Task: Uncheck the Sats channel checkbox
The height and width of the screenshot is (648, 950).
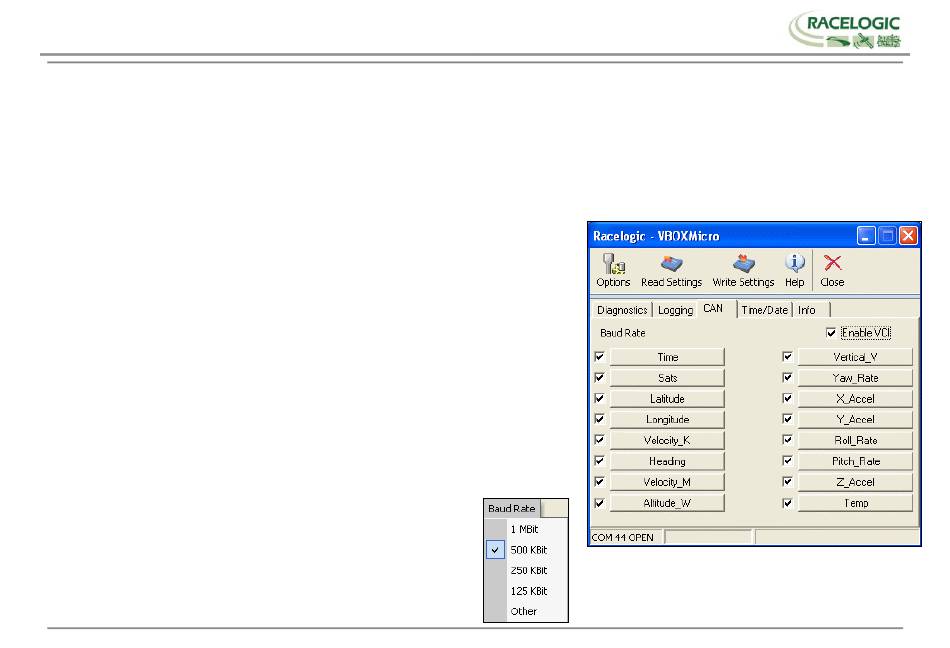Action: tap(599, 377)
